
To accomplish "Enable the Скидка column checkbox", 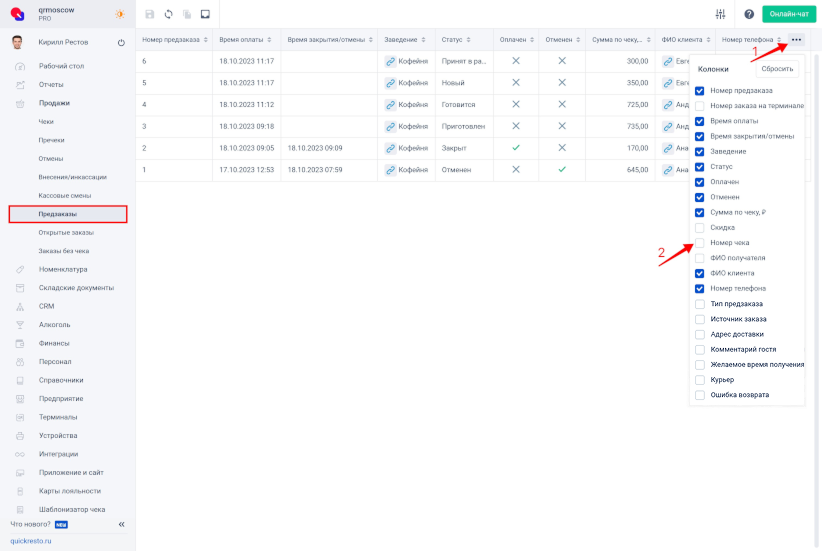I will [x=700, y=227].
